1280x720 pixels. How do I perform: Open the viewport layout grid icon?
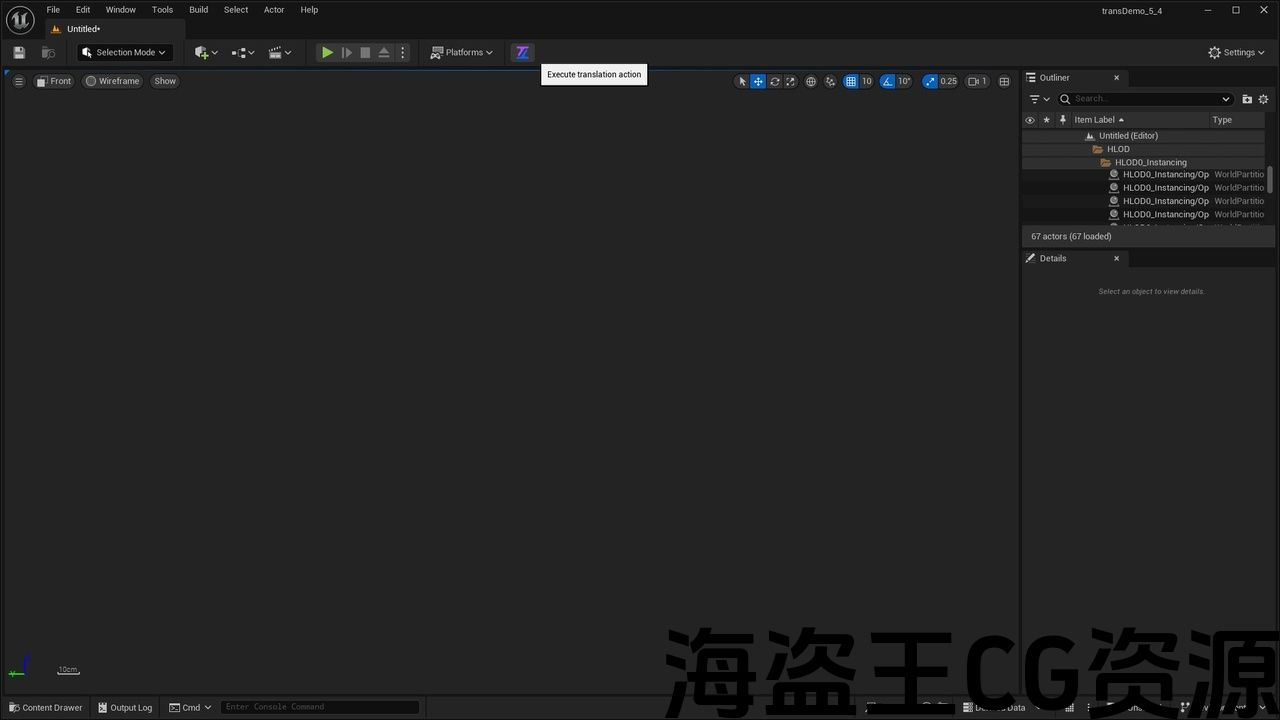[1004, 82]
